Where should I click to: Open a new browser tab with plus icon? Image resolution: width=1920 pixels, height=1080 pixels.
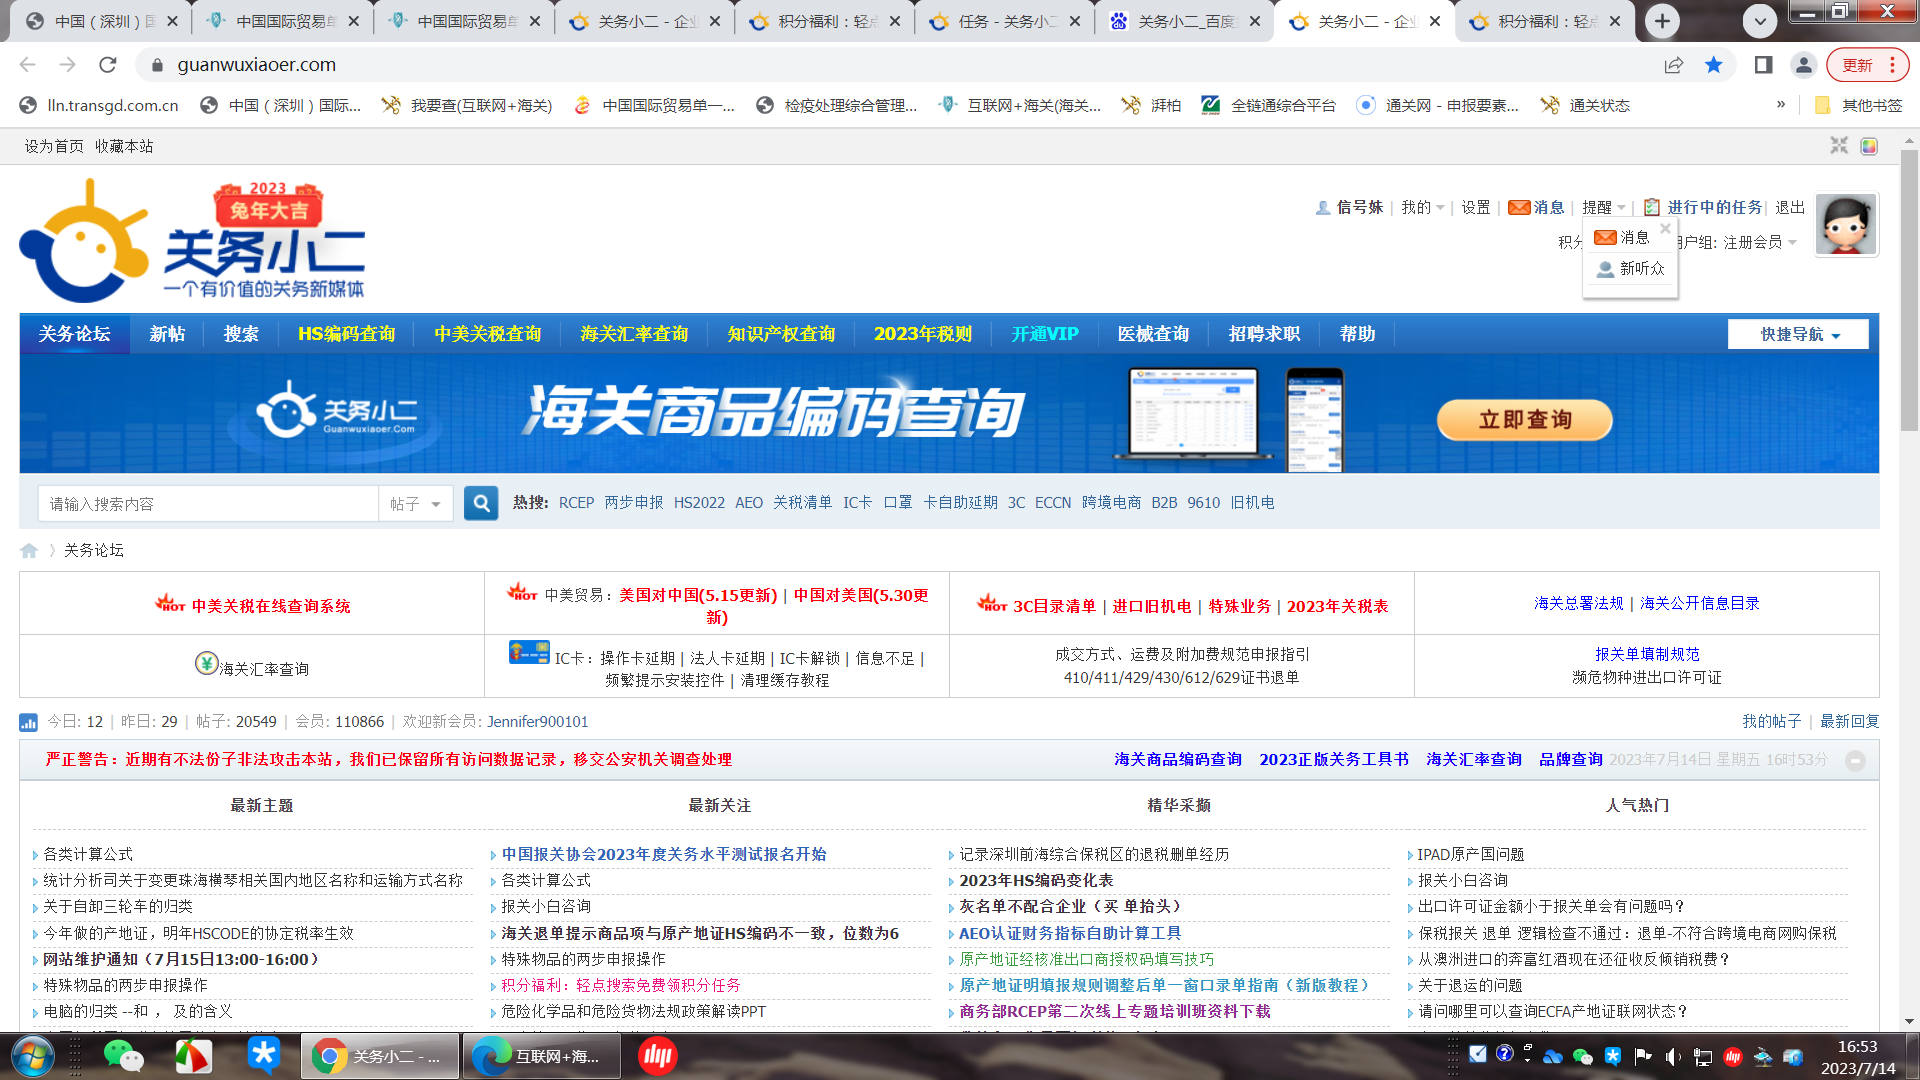pos(1662,20)
